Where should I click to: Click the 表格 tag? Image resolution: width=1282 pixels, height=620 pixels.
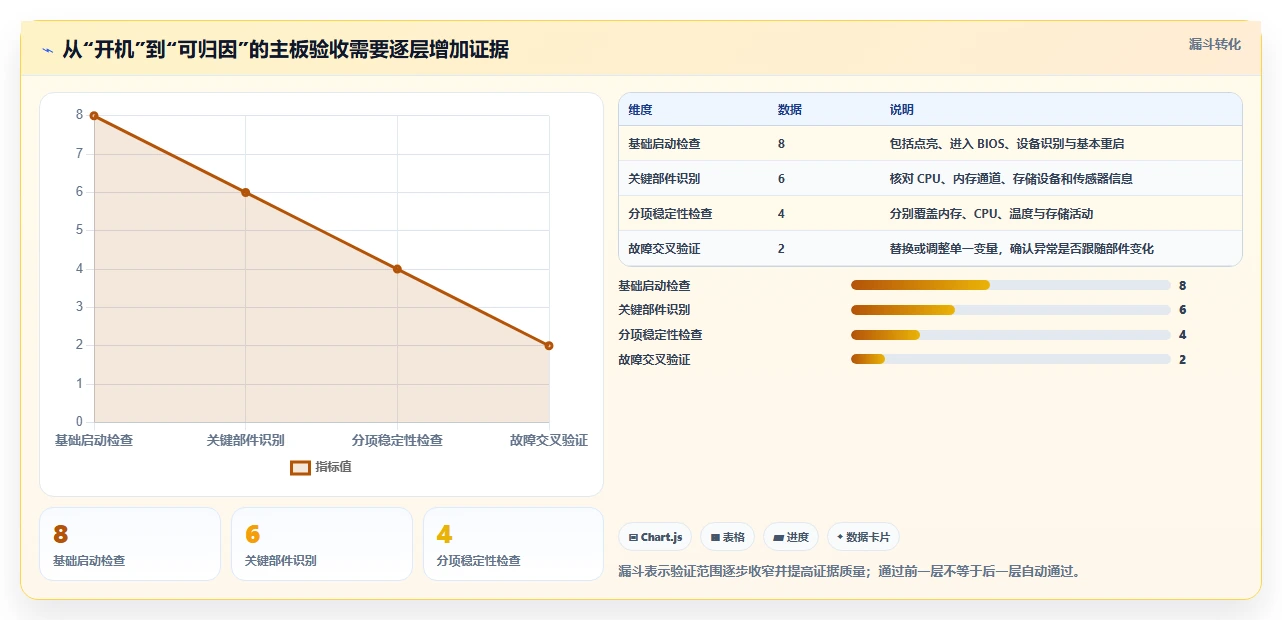tap(727, 537)
